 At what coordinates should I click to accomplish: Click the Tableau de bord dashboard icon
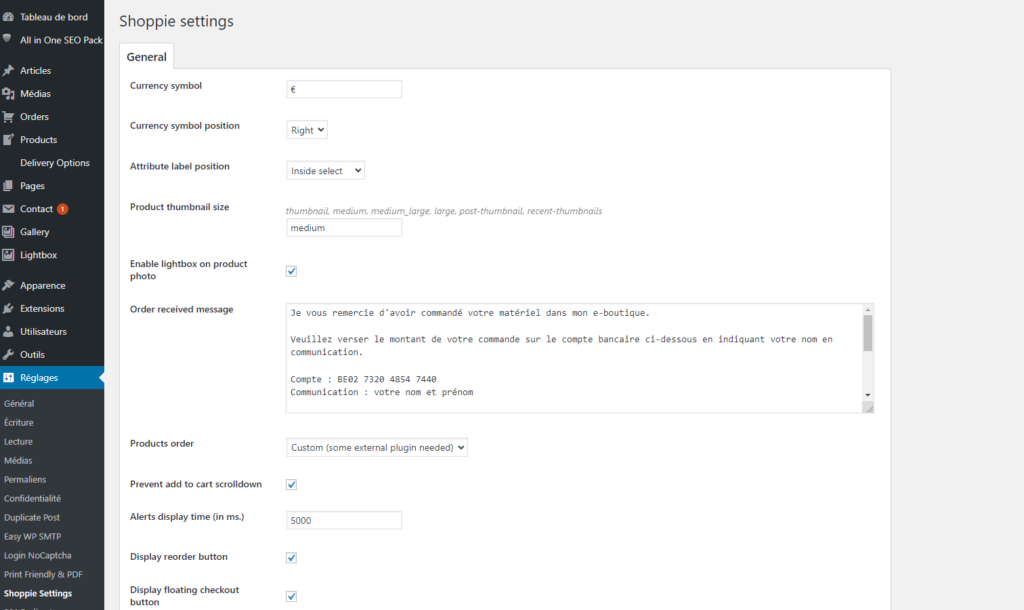(8, 17)
